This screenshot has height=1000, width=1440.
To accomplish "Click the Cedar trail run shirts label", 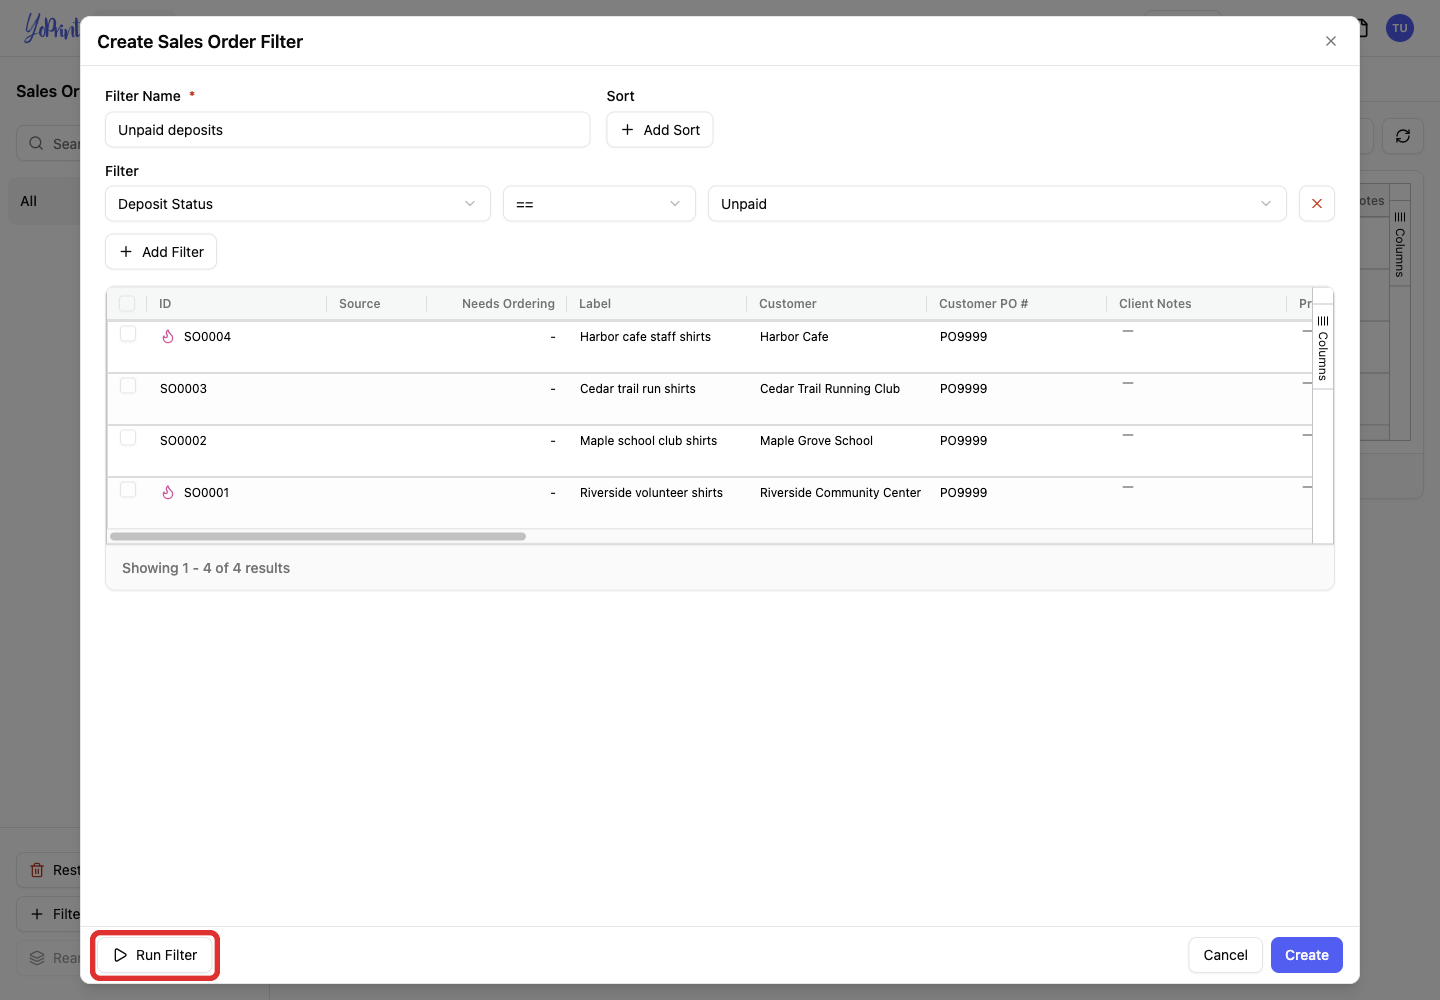I will (x=638, y=389).
